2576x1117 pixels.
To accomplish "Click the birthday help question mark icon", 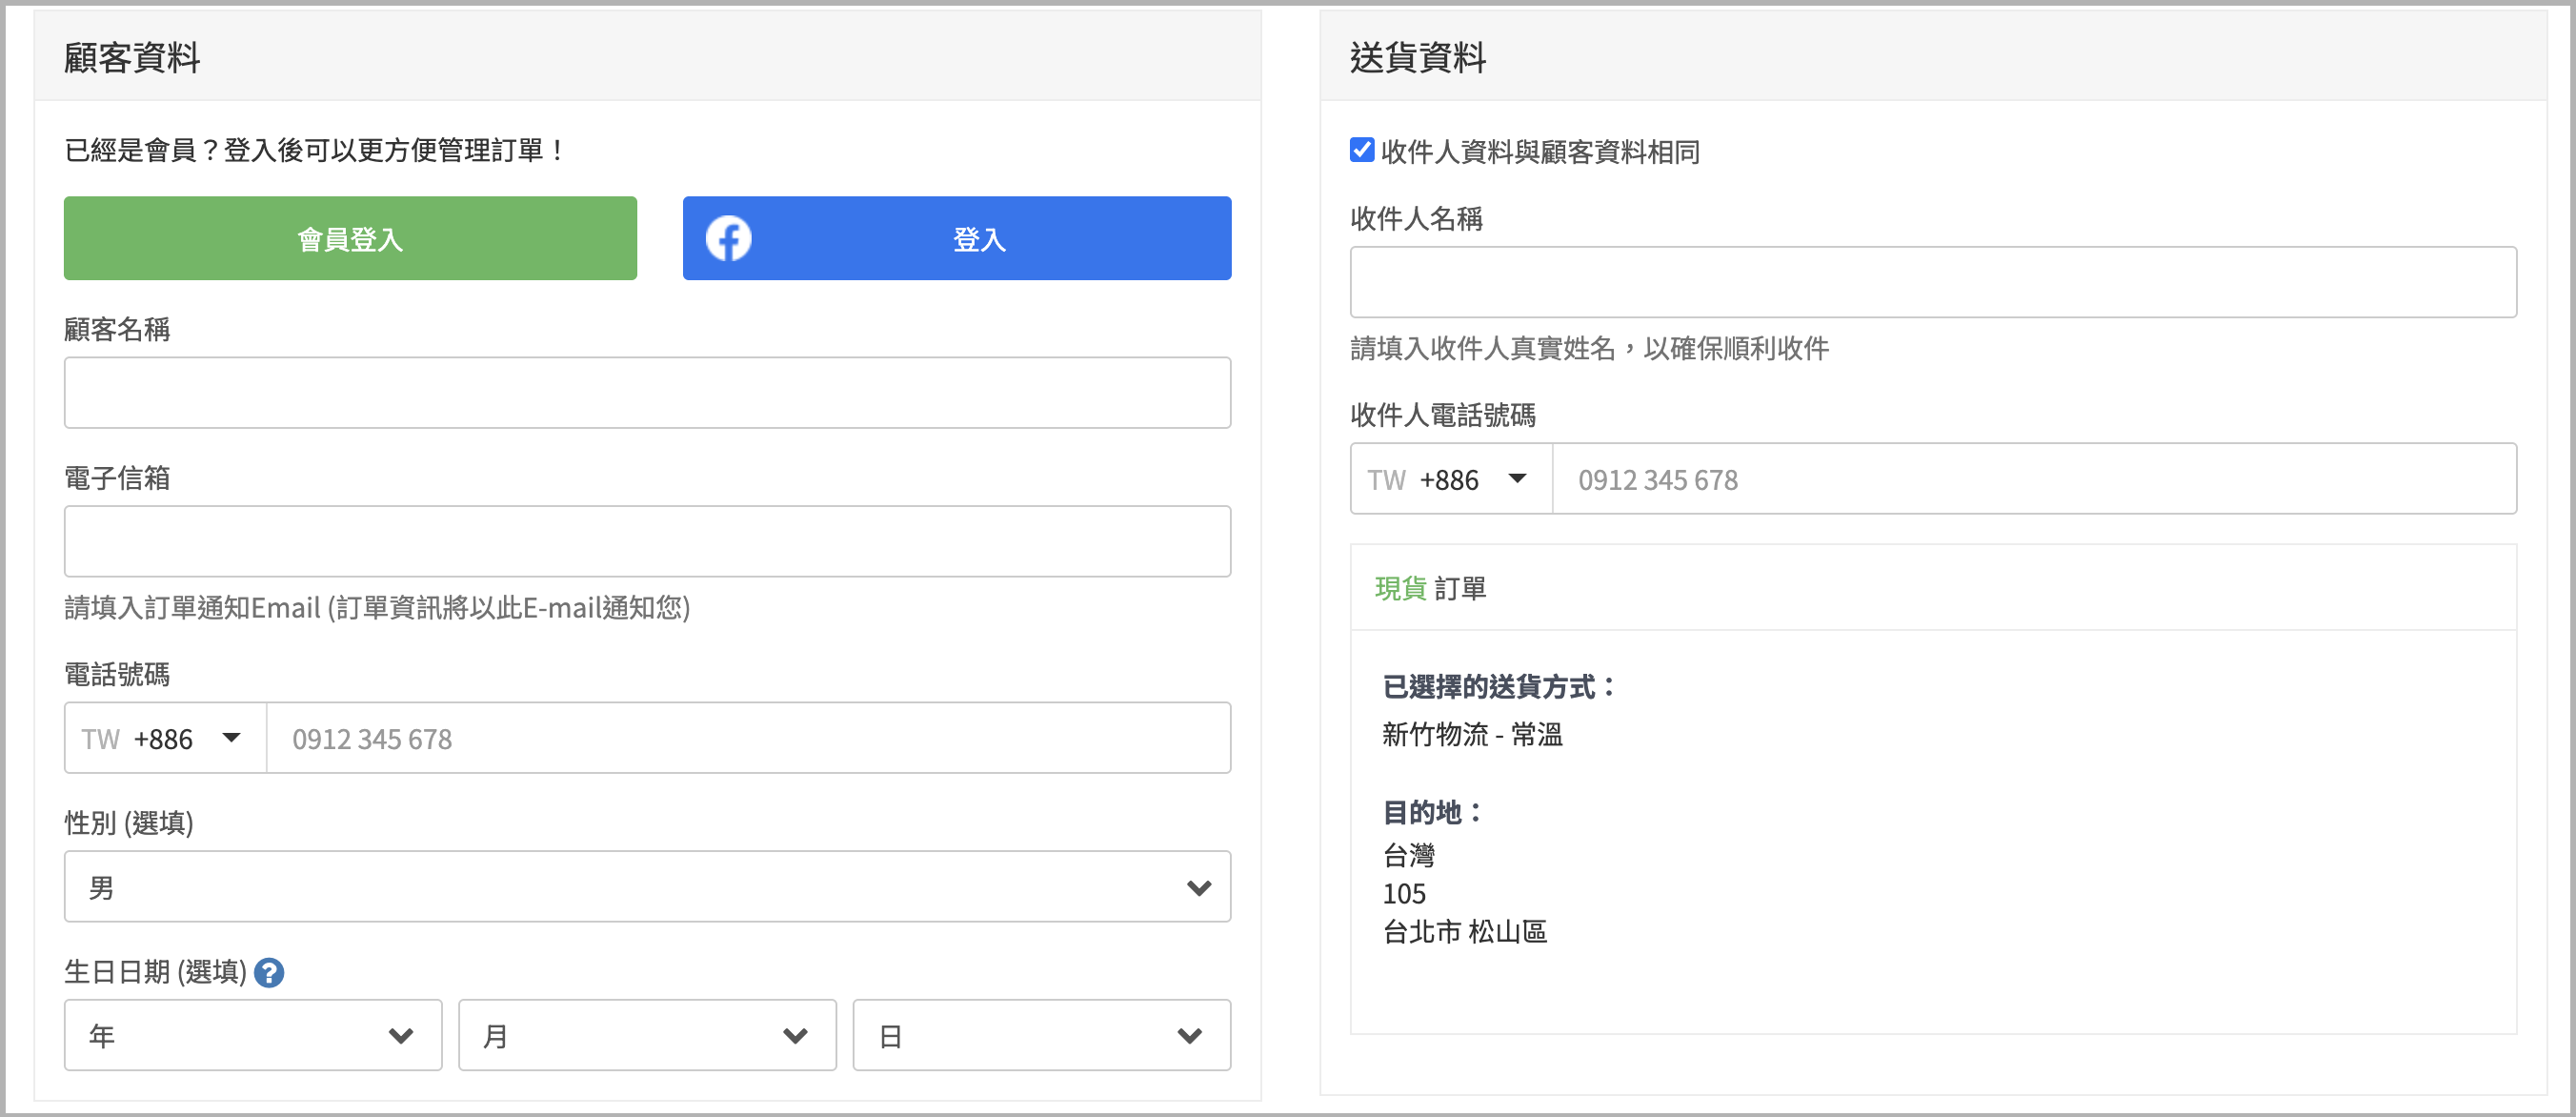I will click(269, 972).
